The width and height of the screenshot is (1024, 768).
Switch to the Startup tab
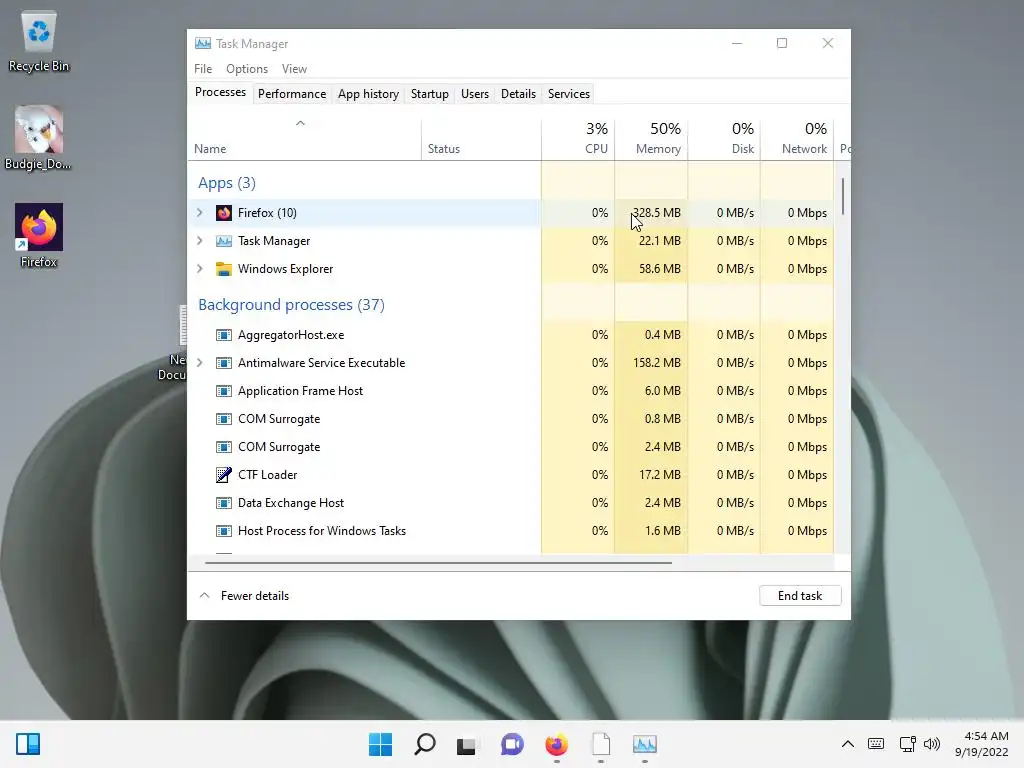click(430, 94)
